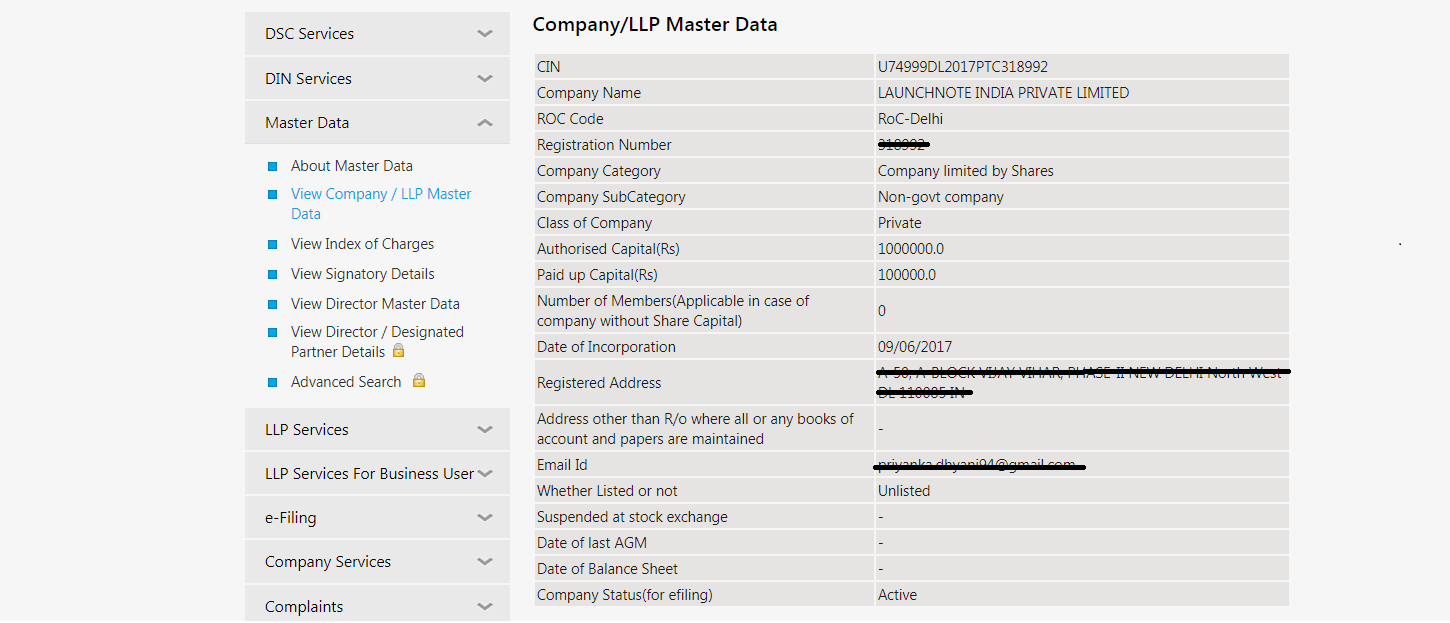1450x623 pixels.
Task: Open the DSC Services menu
Action: [x=377, y=34]
